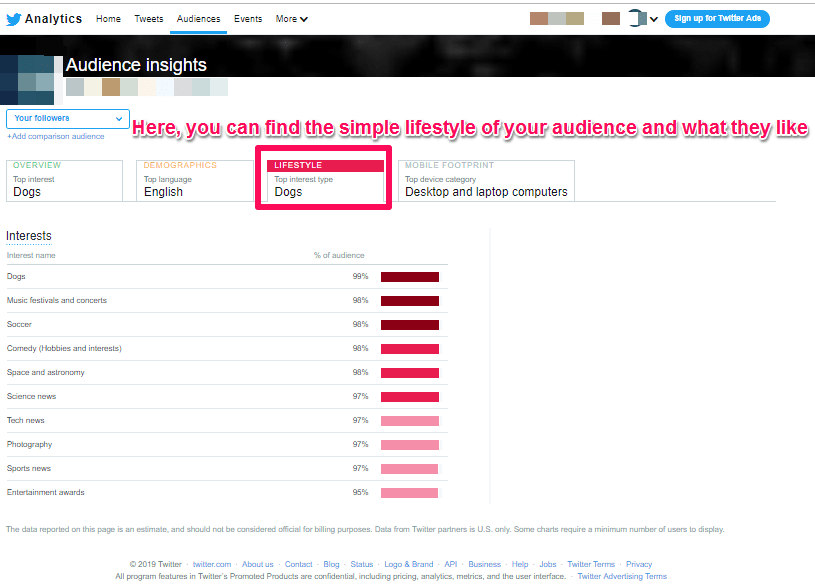Open the Events tab
Image resolution: width=815 pixels, height=587 pixels.
[x=248, y=19]
